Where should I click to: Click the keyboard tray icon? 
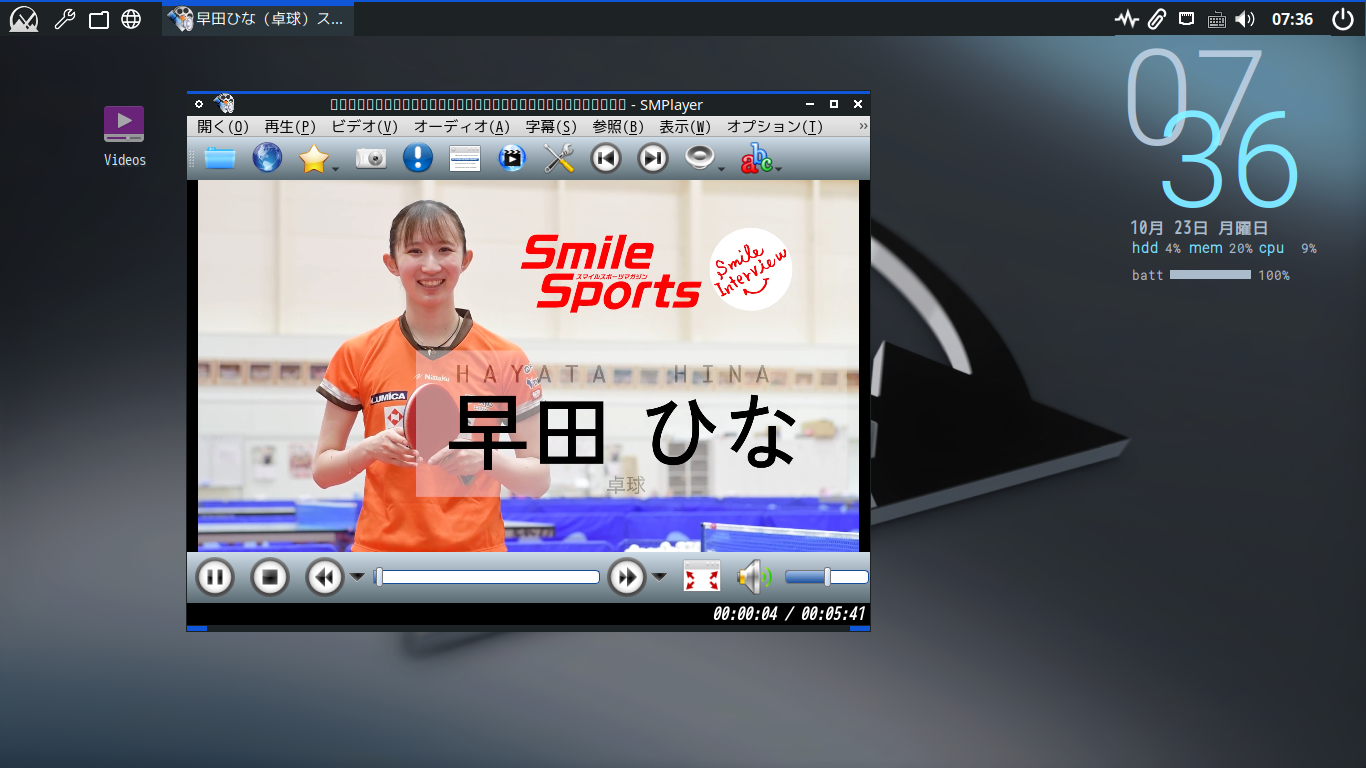tap(1217, 19)
